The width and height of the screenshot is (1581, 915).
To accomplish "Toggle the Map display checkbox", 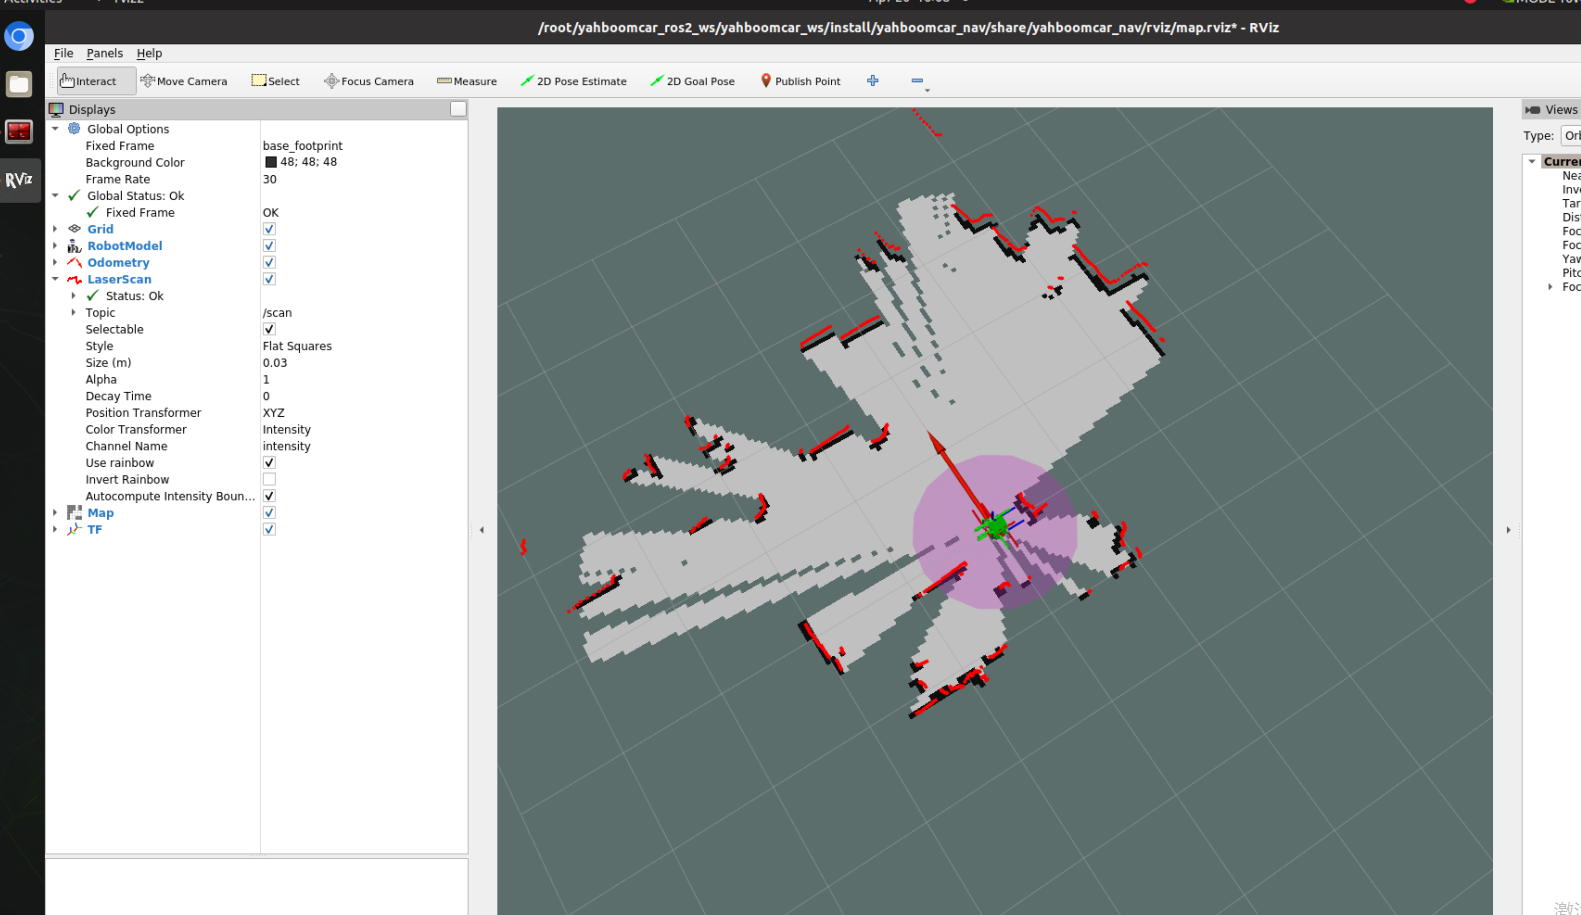I will coord(269,513).
